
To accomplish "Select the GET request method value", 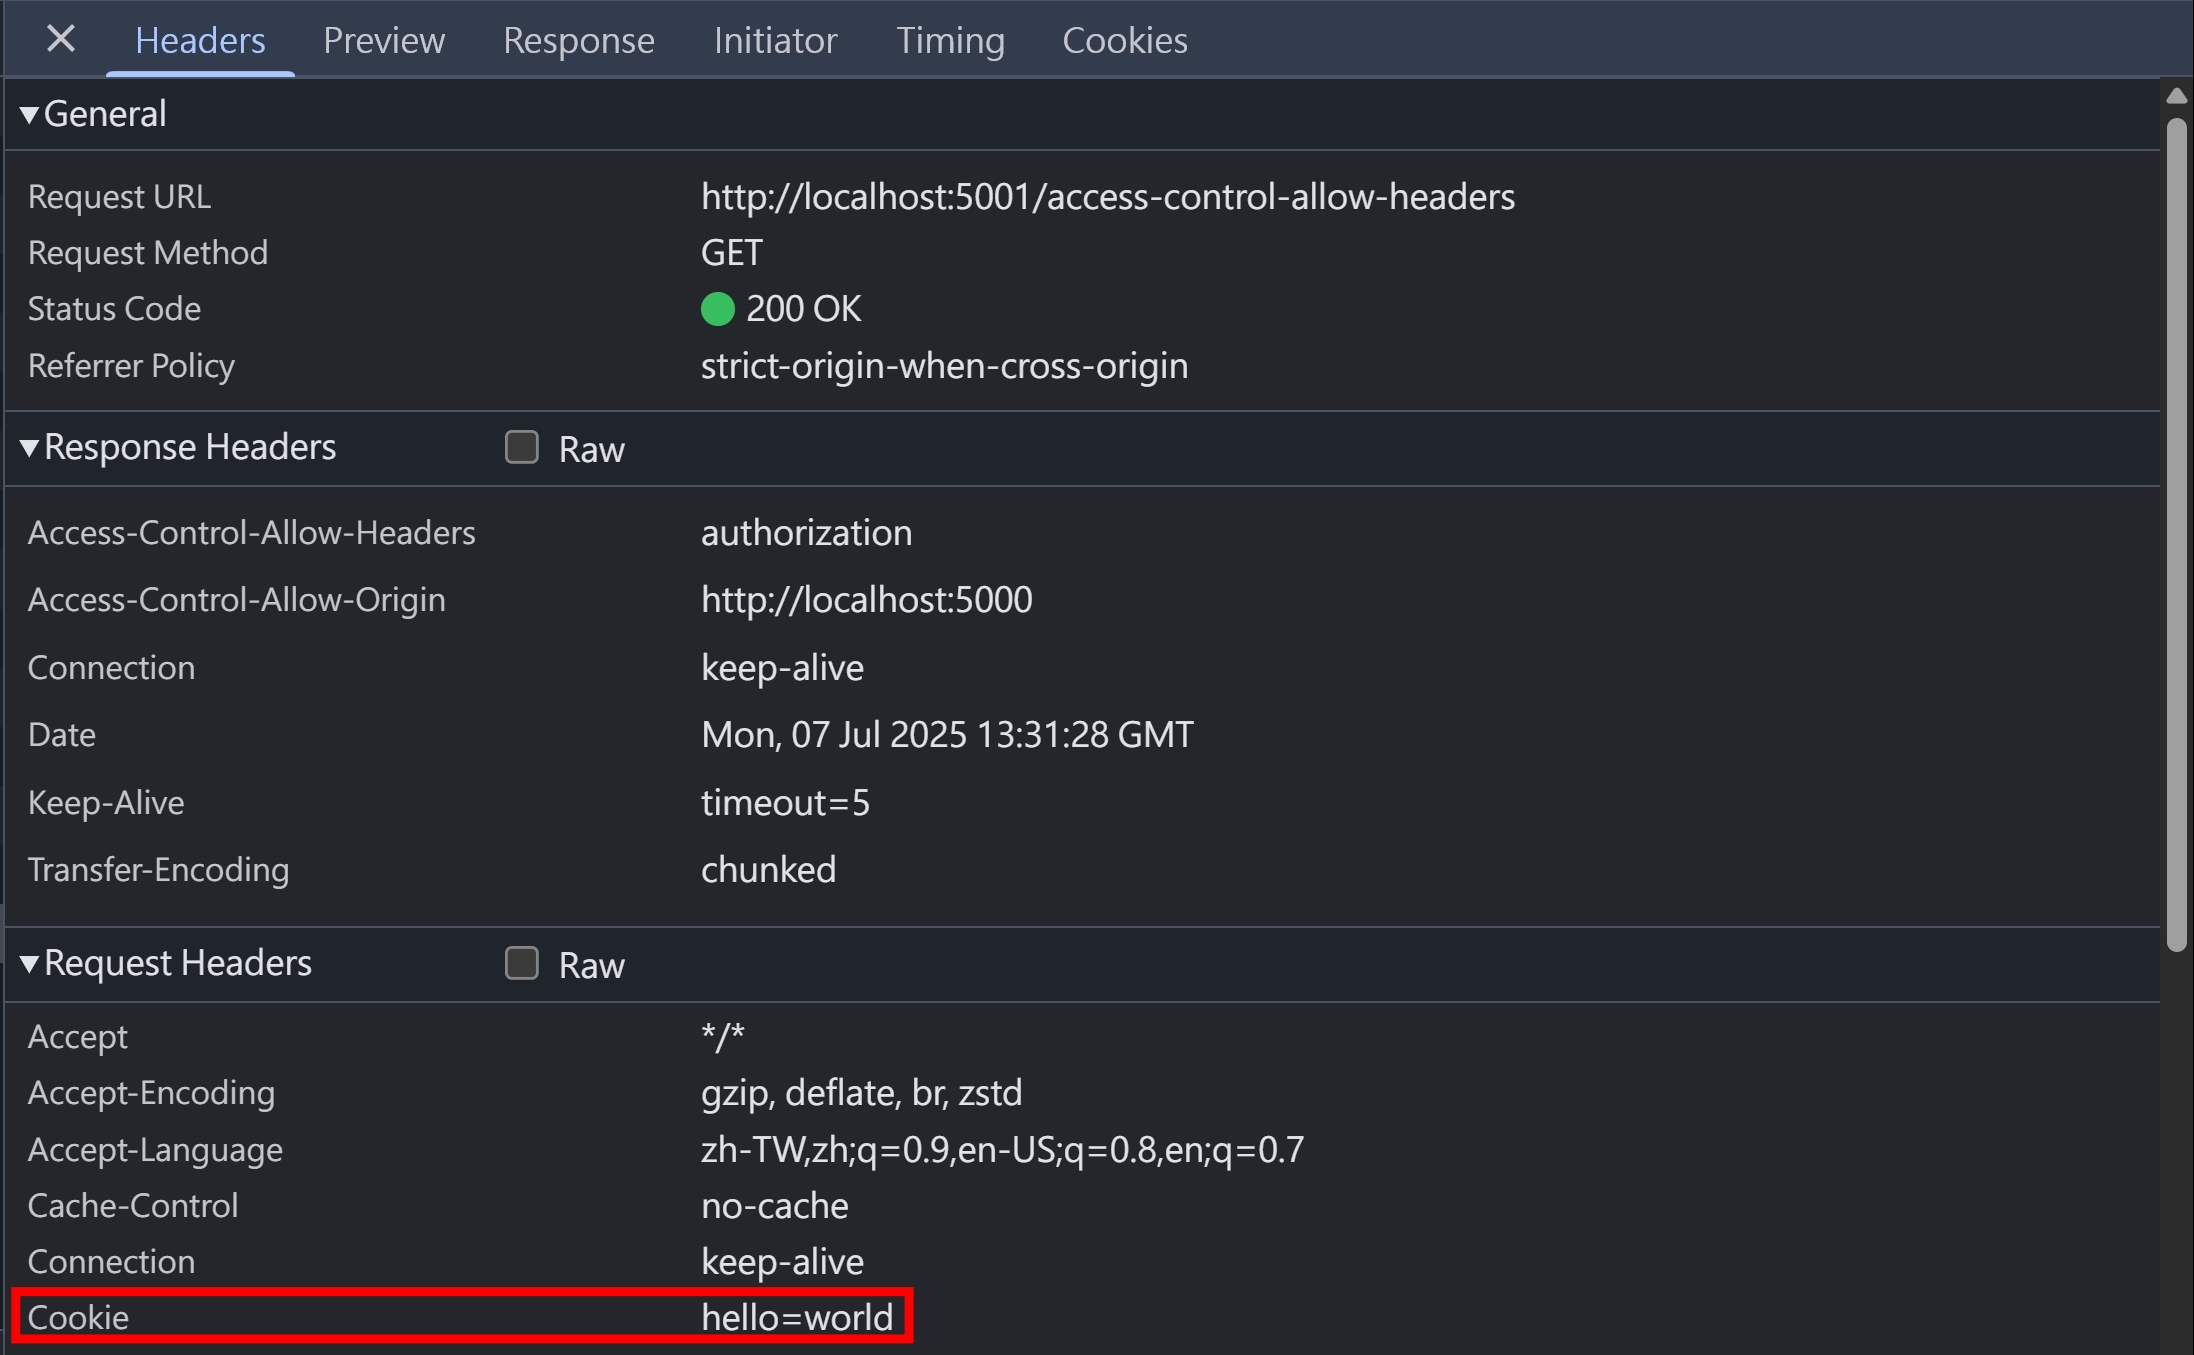I will click(x=732, y=253).
